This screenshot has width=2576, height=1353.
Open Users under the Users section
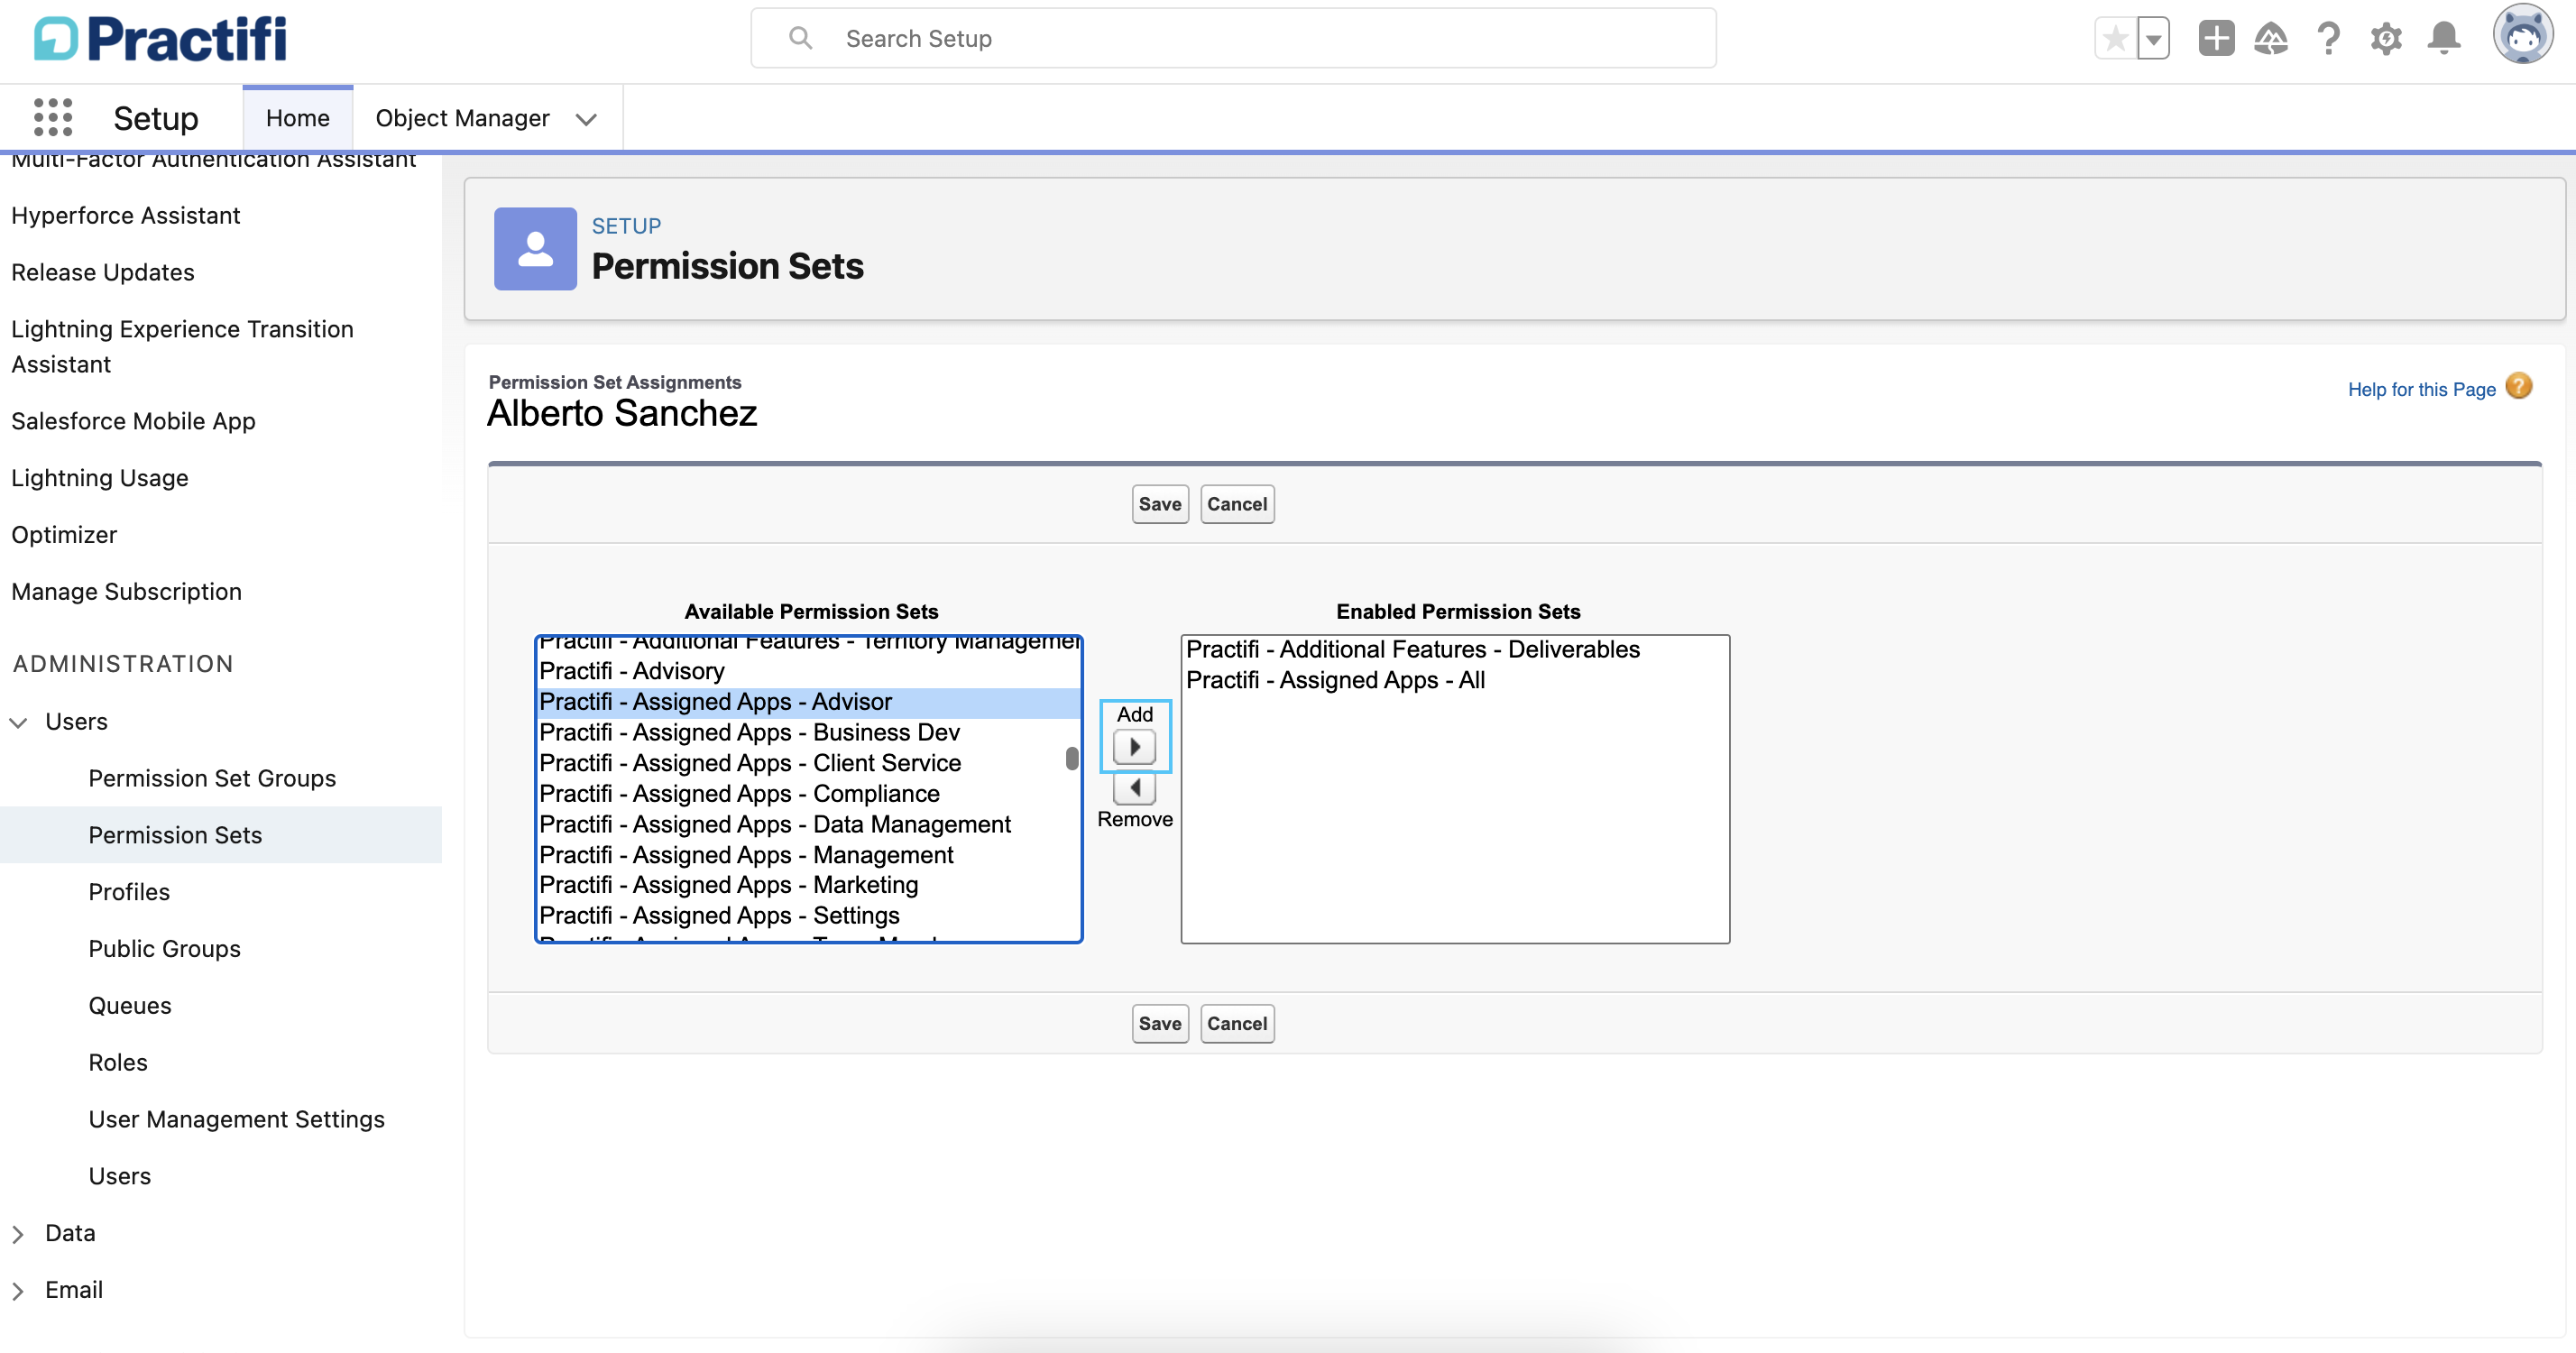click(x=120, y=1176)
